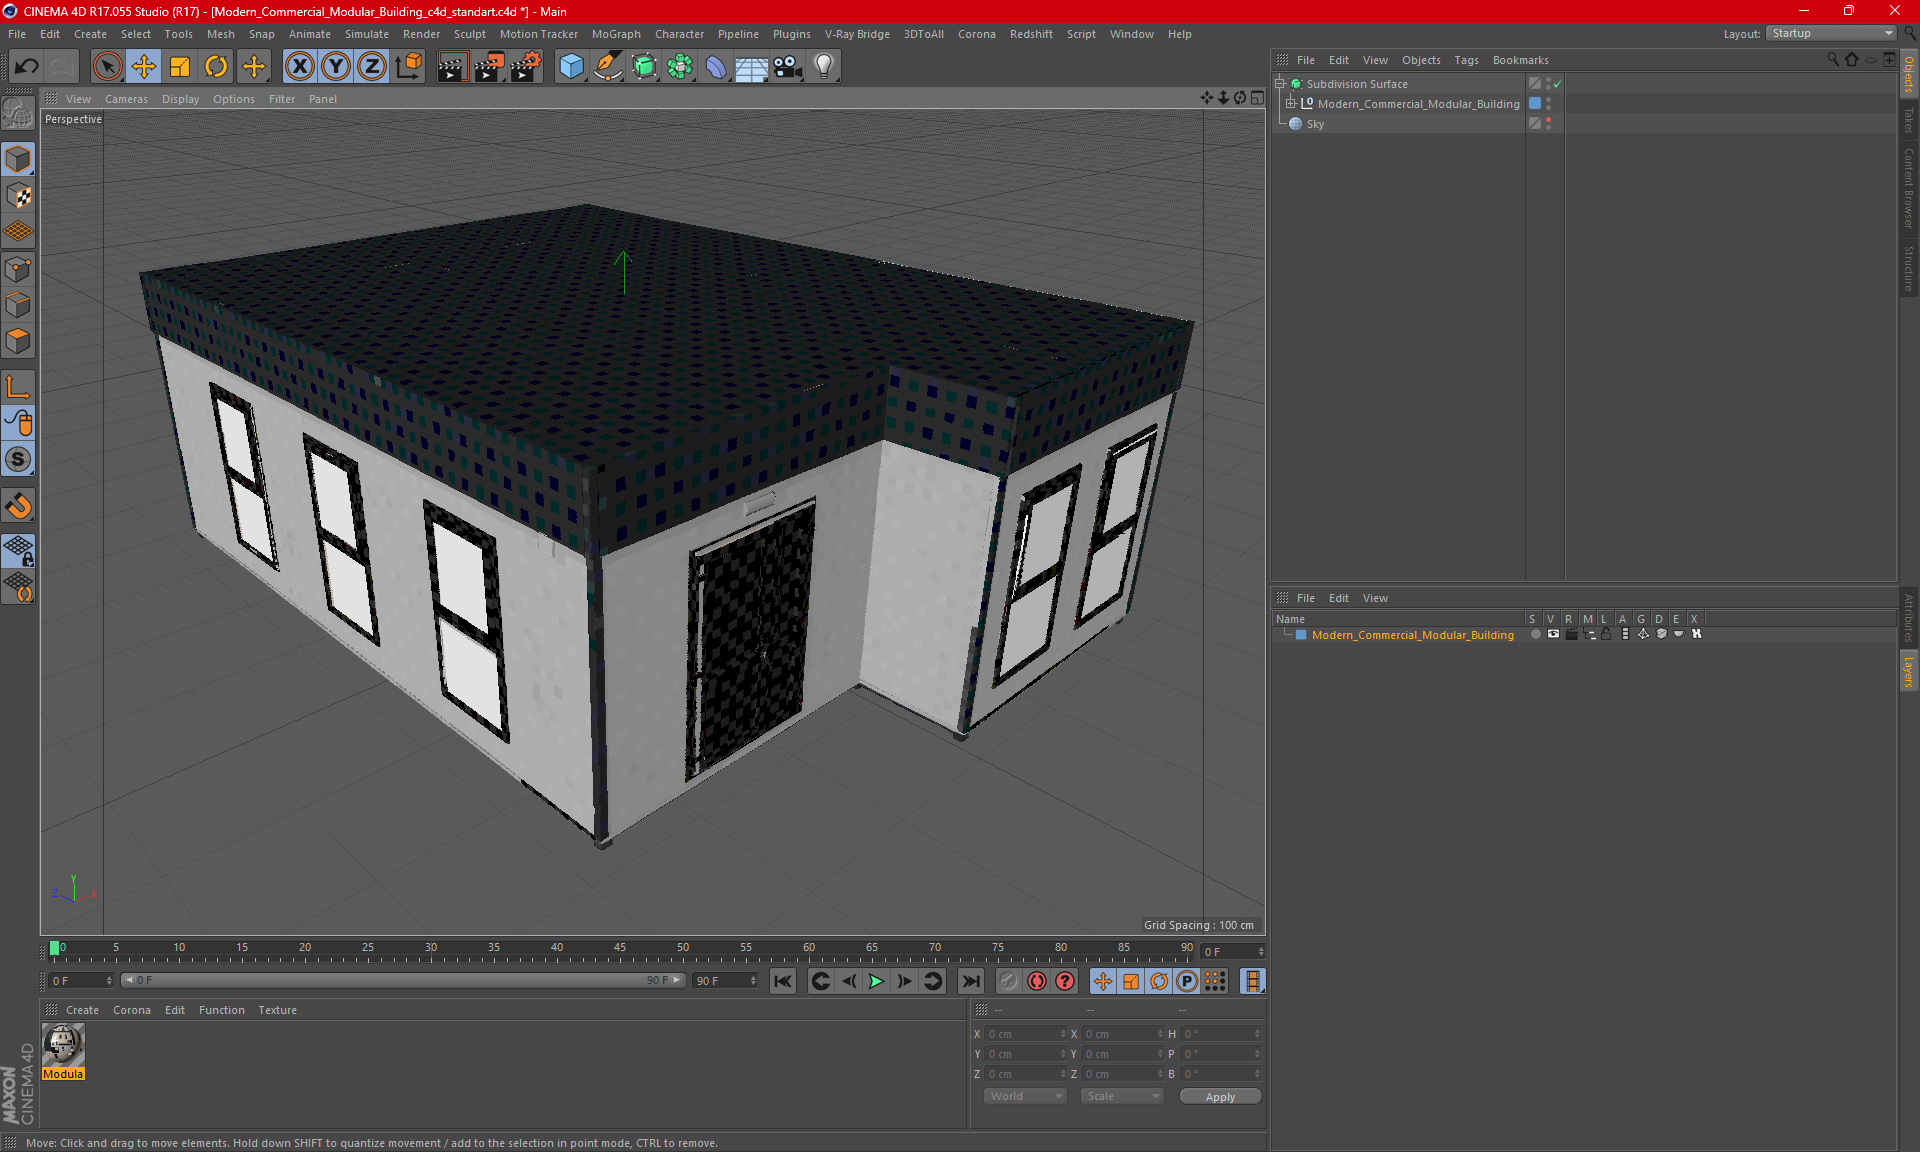Open the Deformer bend icon

(716, 67)
